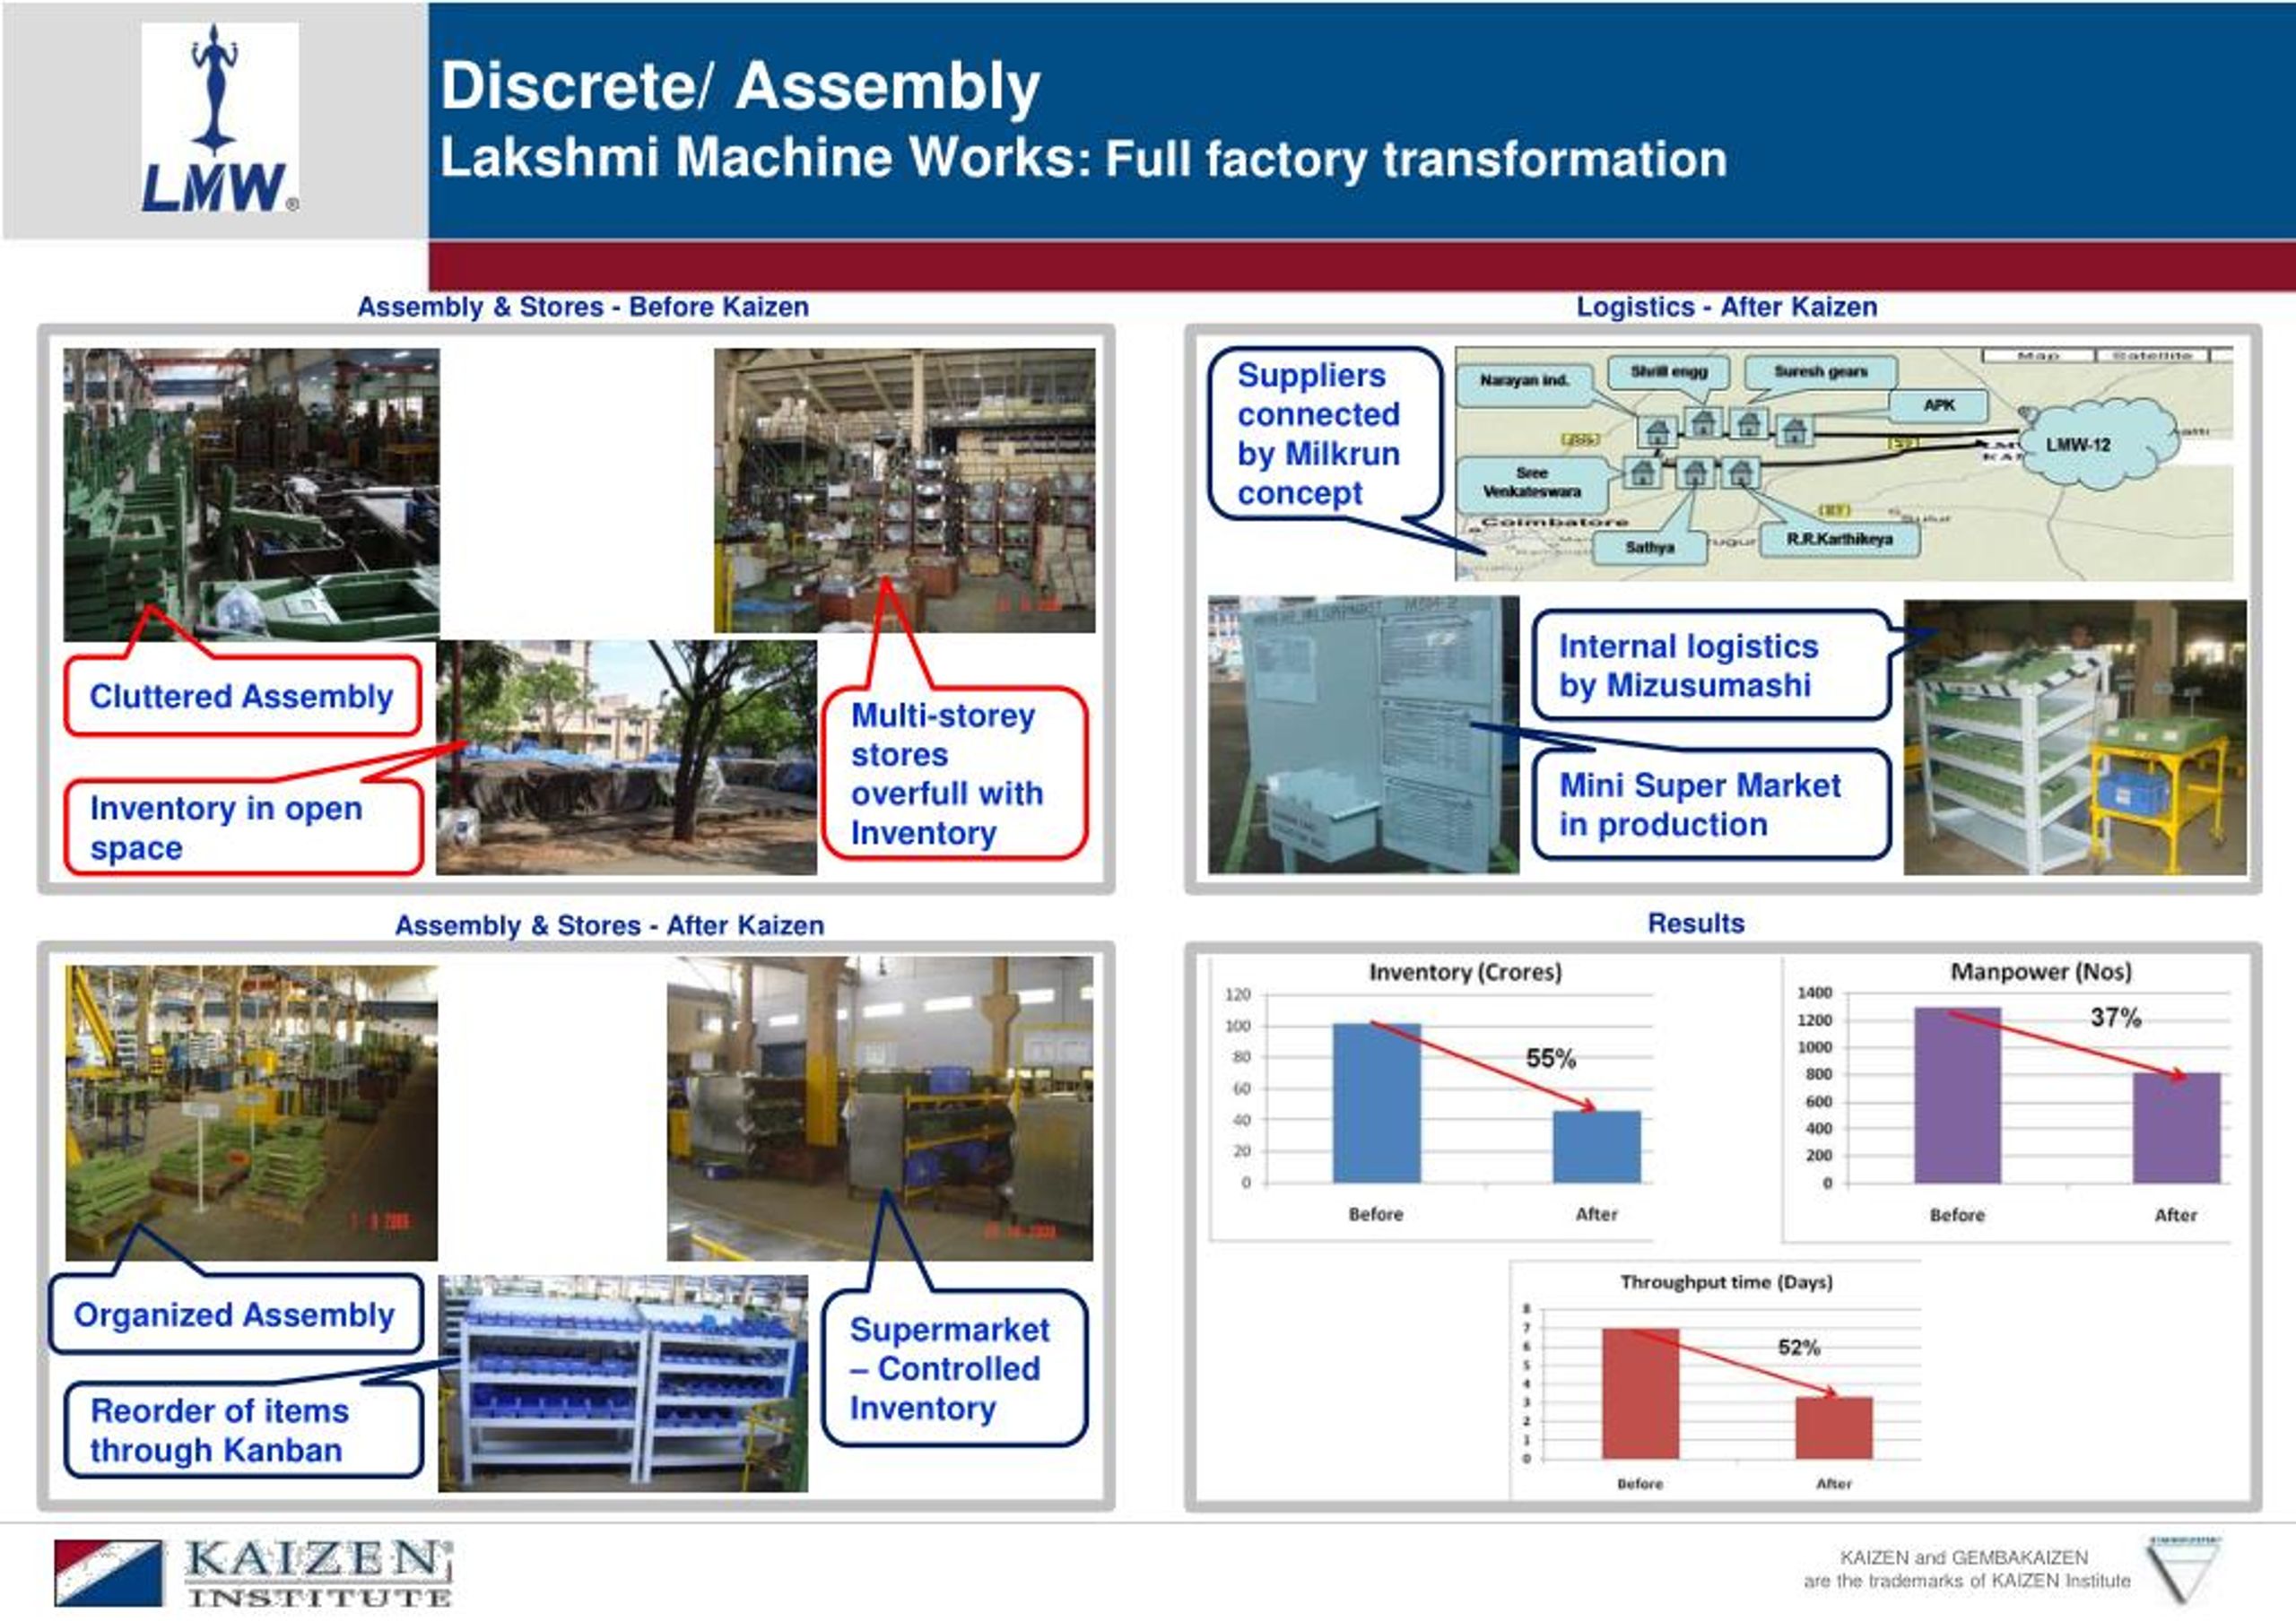
Task: Open the Kanban shelves with blue bins photo
Action: [623, 1383]
